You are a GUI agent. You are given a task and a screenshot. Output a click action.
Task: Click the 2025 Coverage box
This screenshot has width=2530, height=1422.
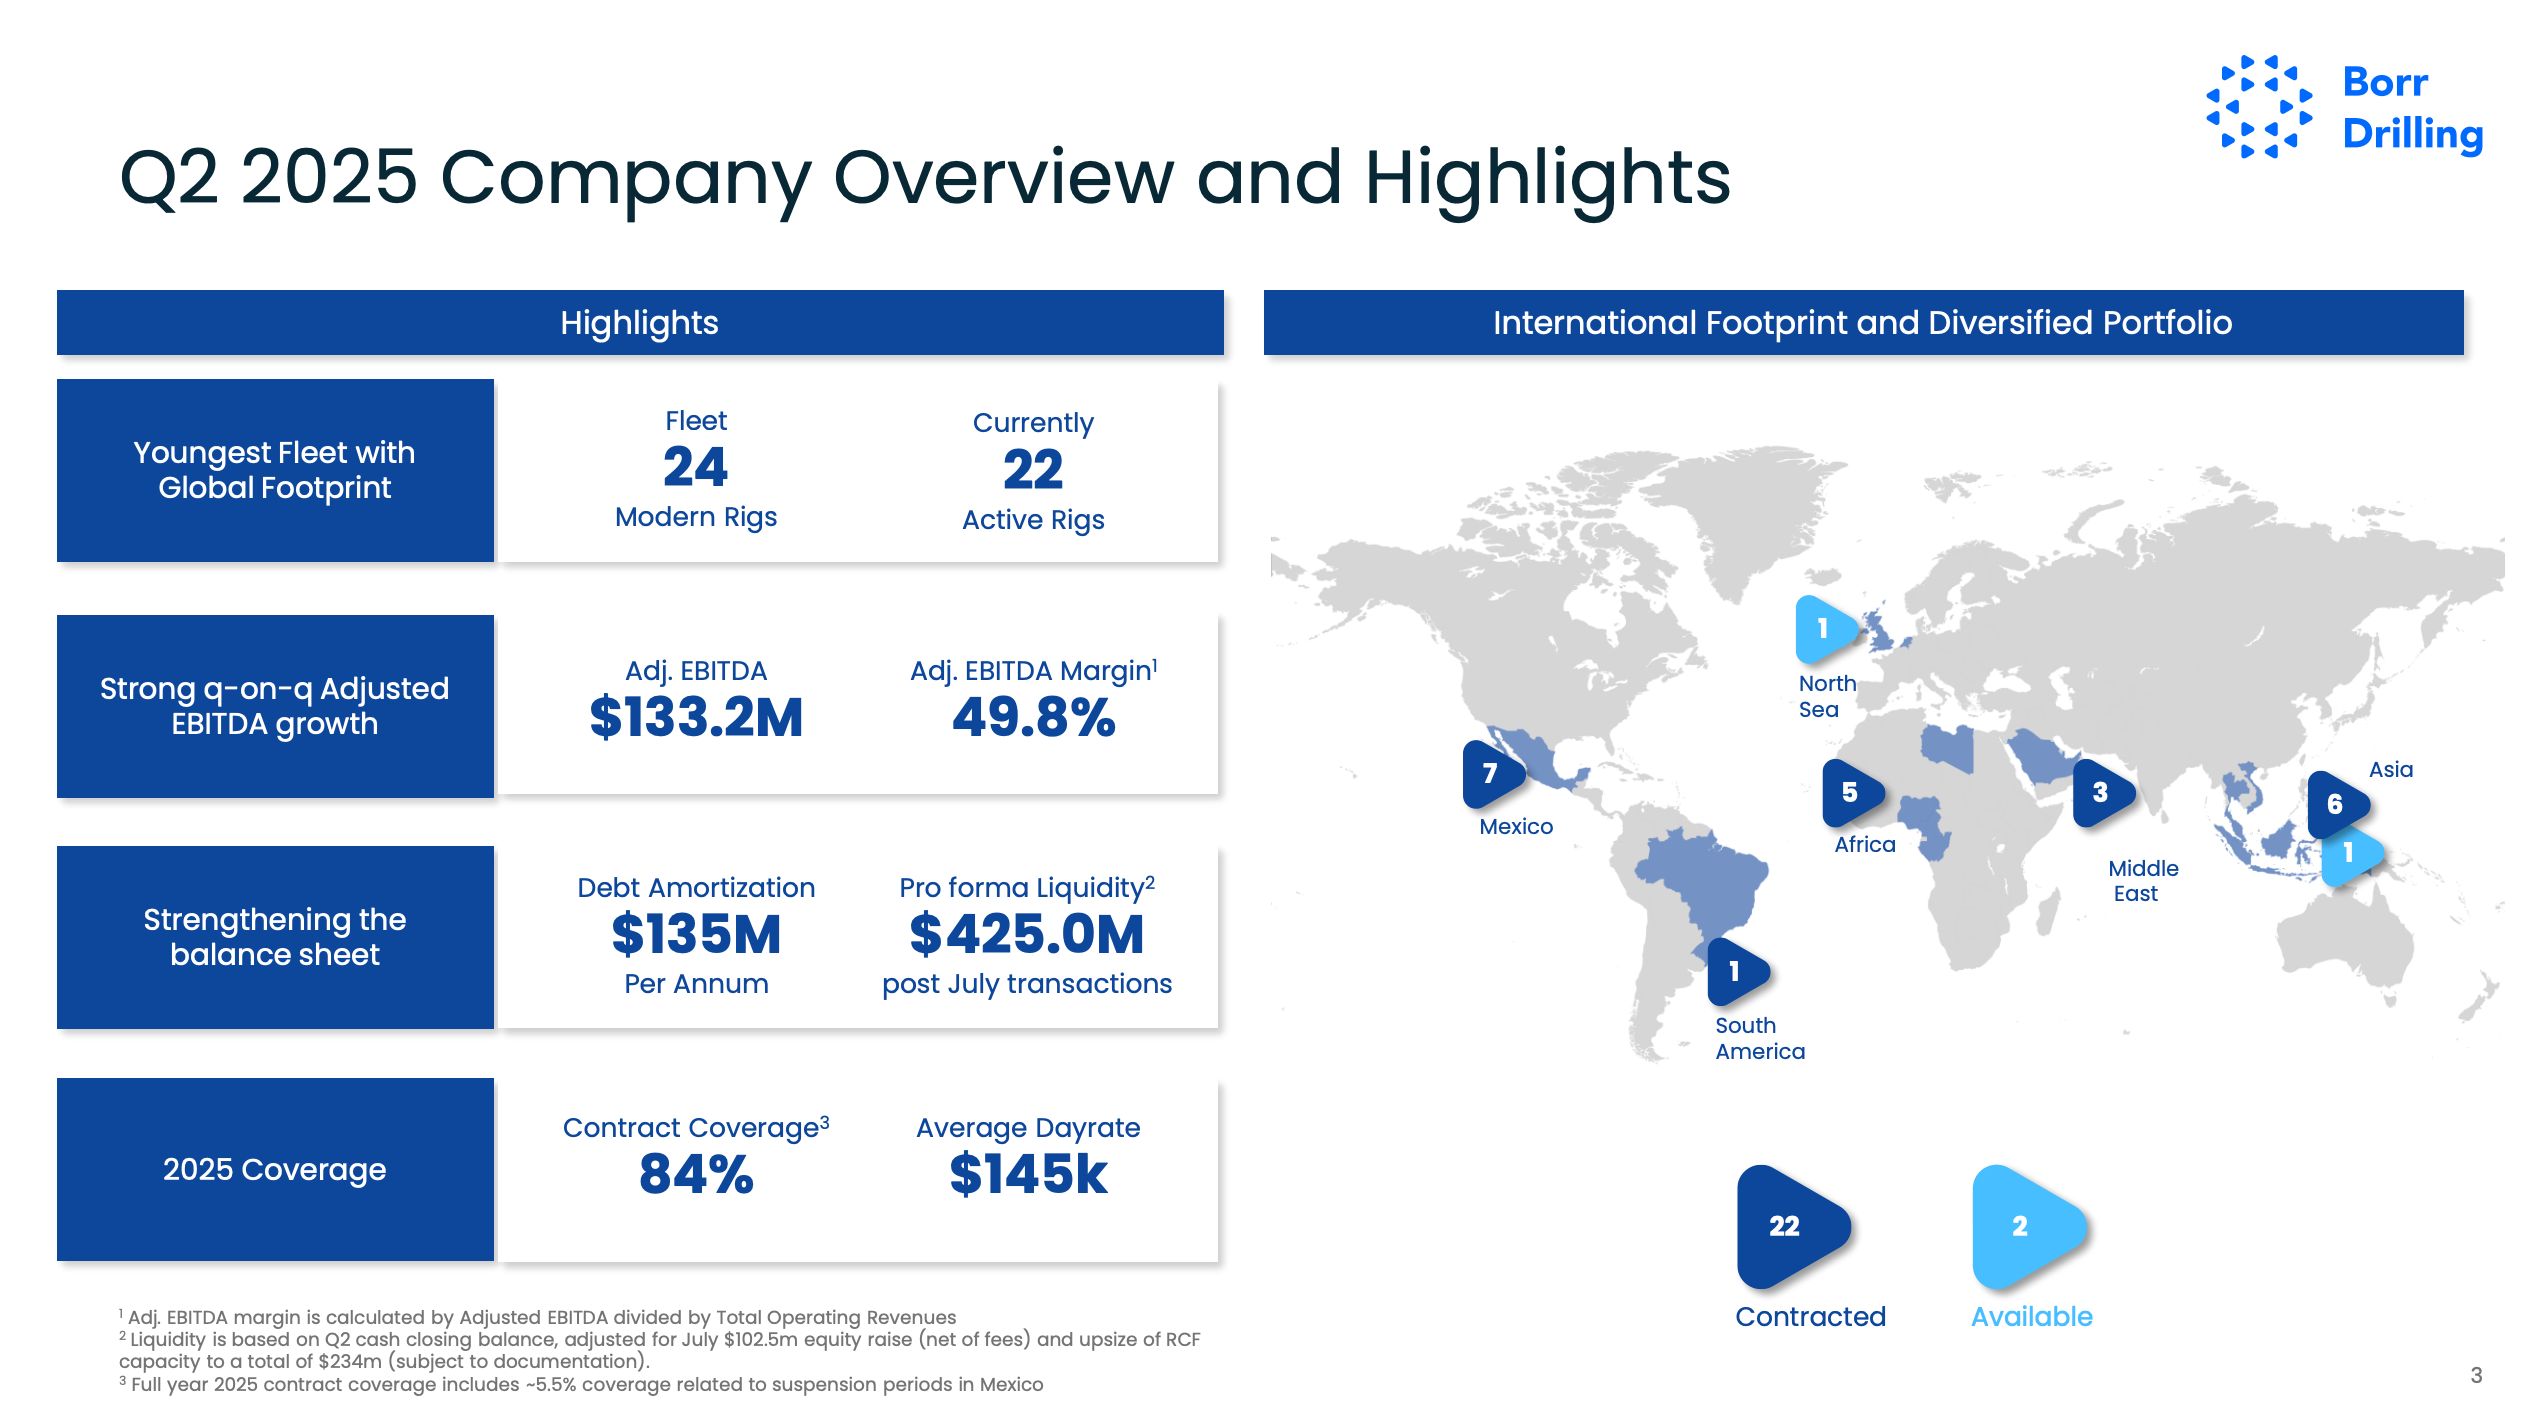coord(275,1169)
